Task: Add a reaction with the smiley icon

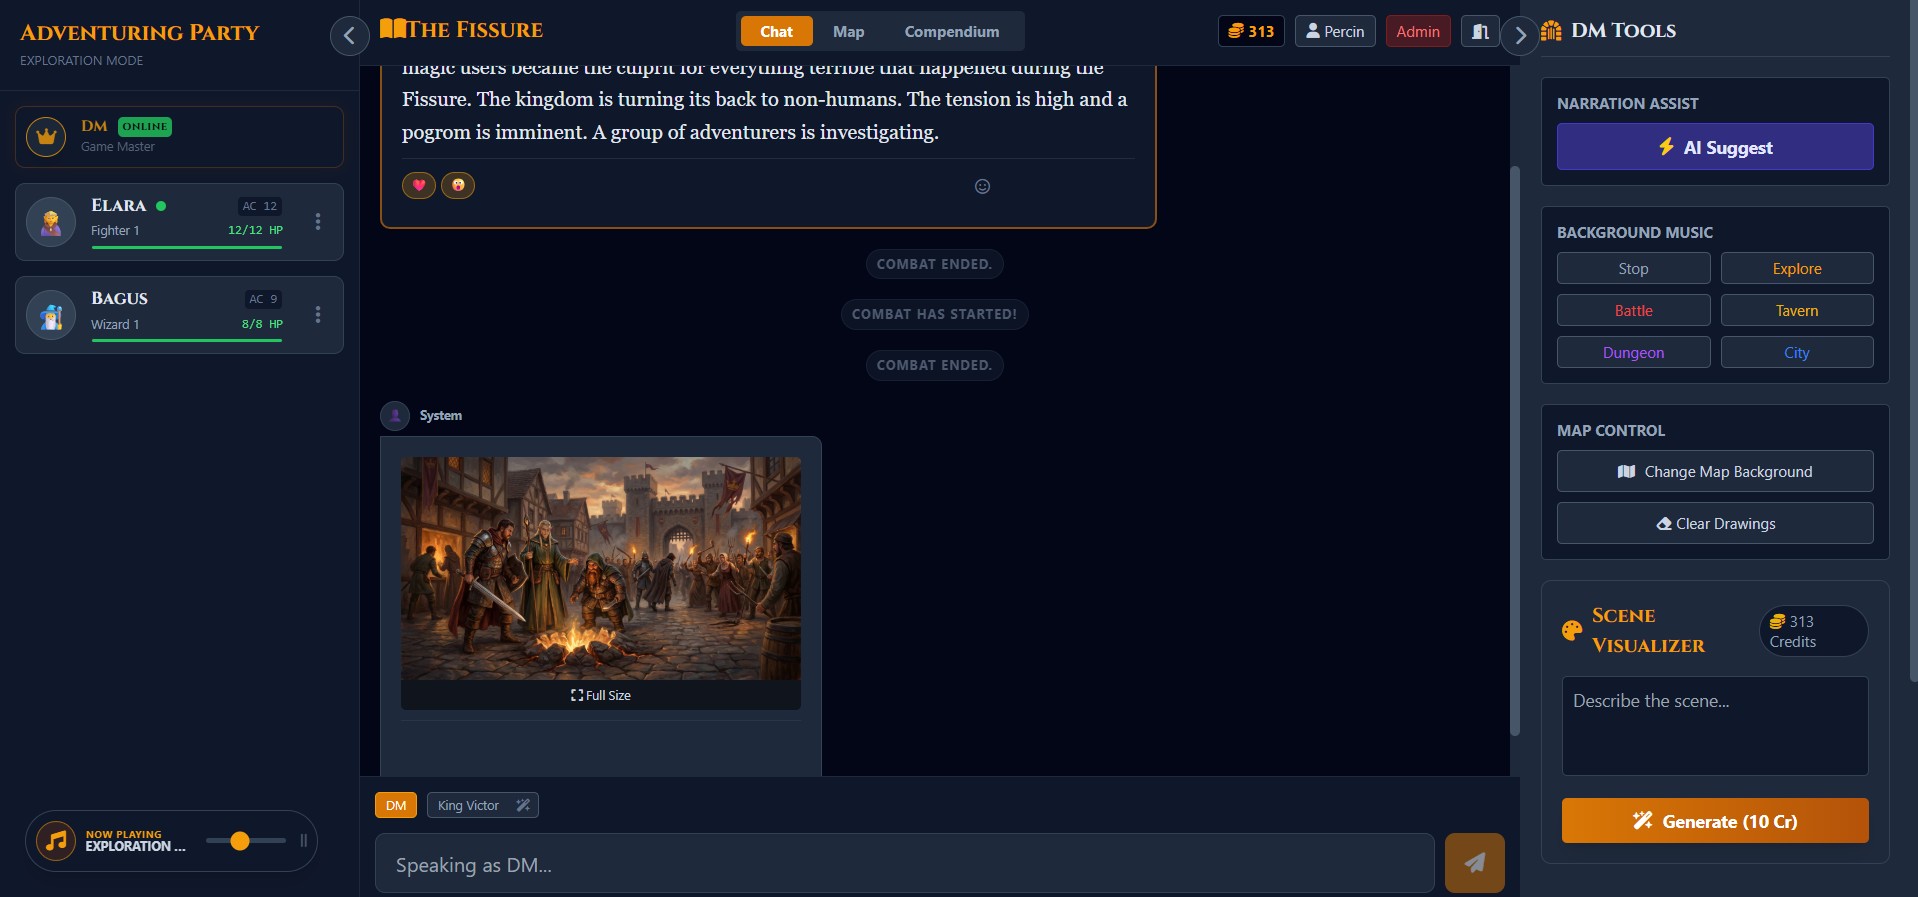Action: click(982, 186)
